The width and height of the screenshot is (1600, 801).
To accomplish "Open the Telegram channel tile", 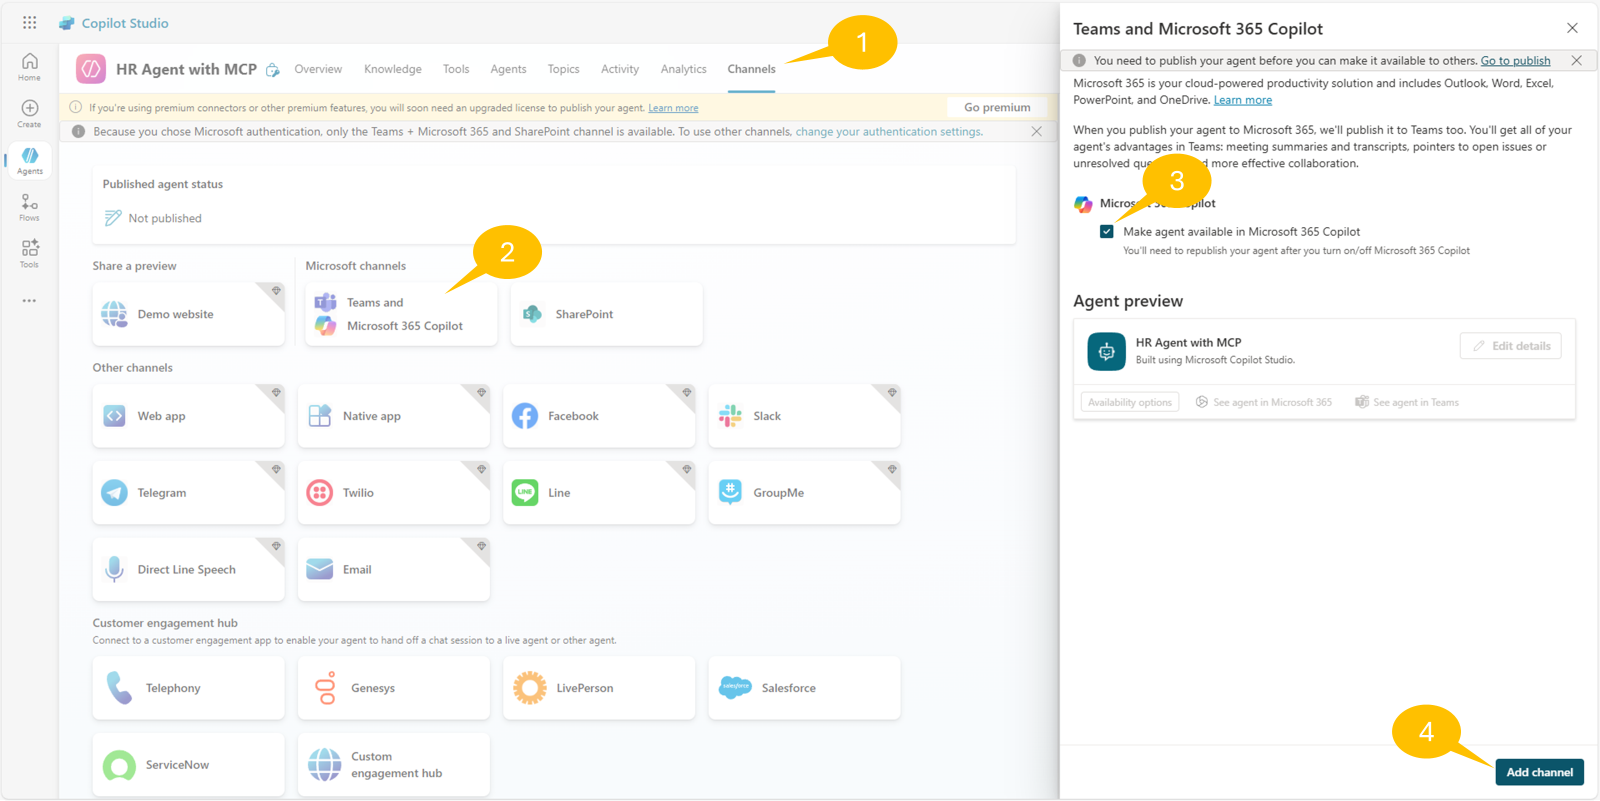I will tap(189, 493).
